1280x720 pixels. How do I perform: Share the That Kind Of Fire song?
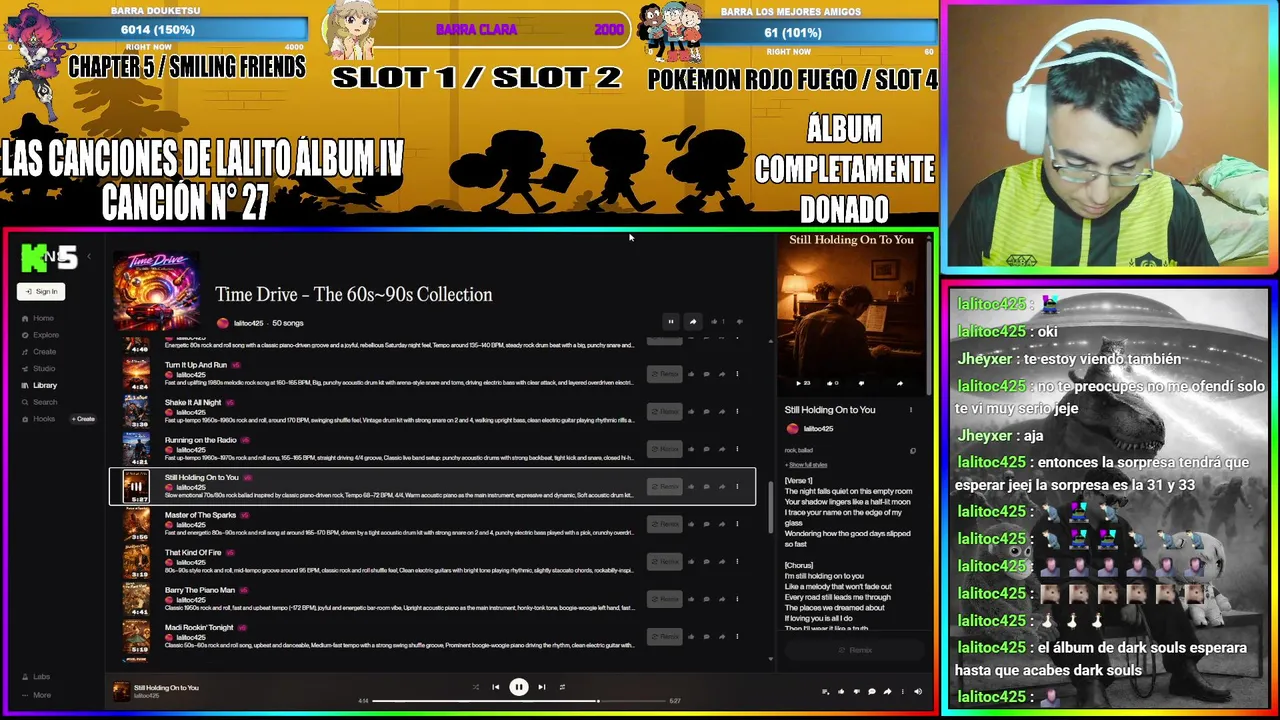pyautogui.click(x=721, y=561)
